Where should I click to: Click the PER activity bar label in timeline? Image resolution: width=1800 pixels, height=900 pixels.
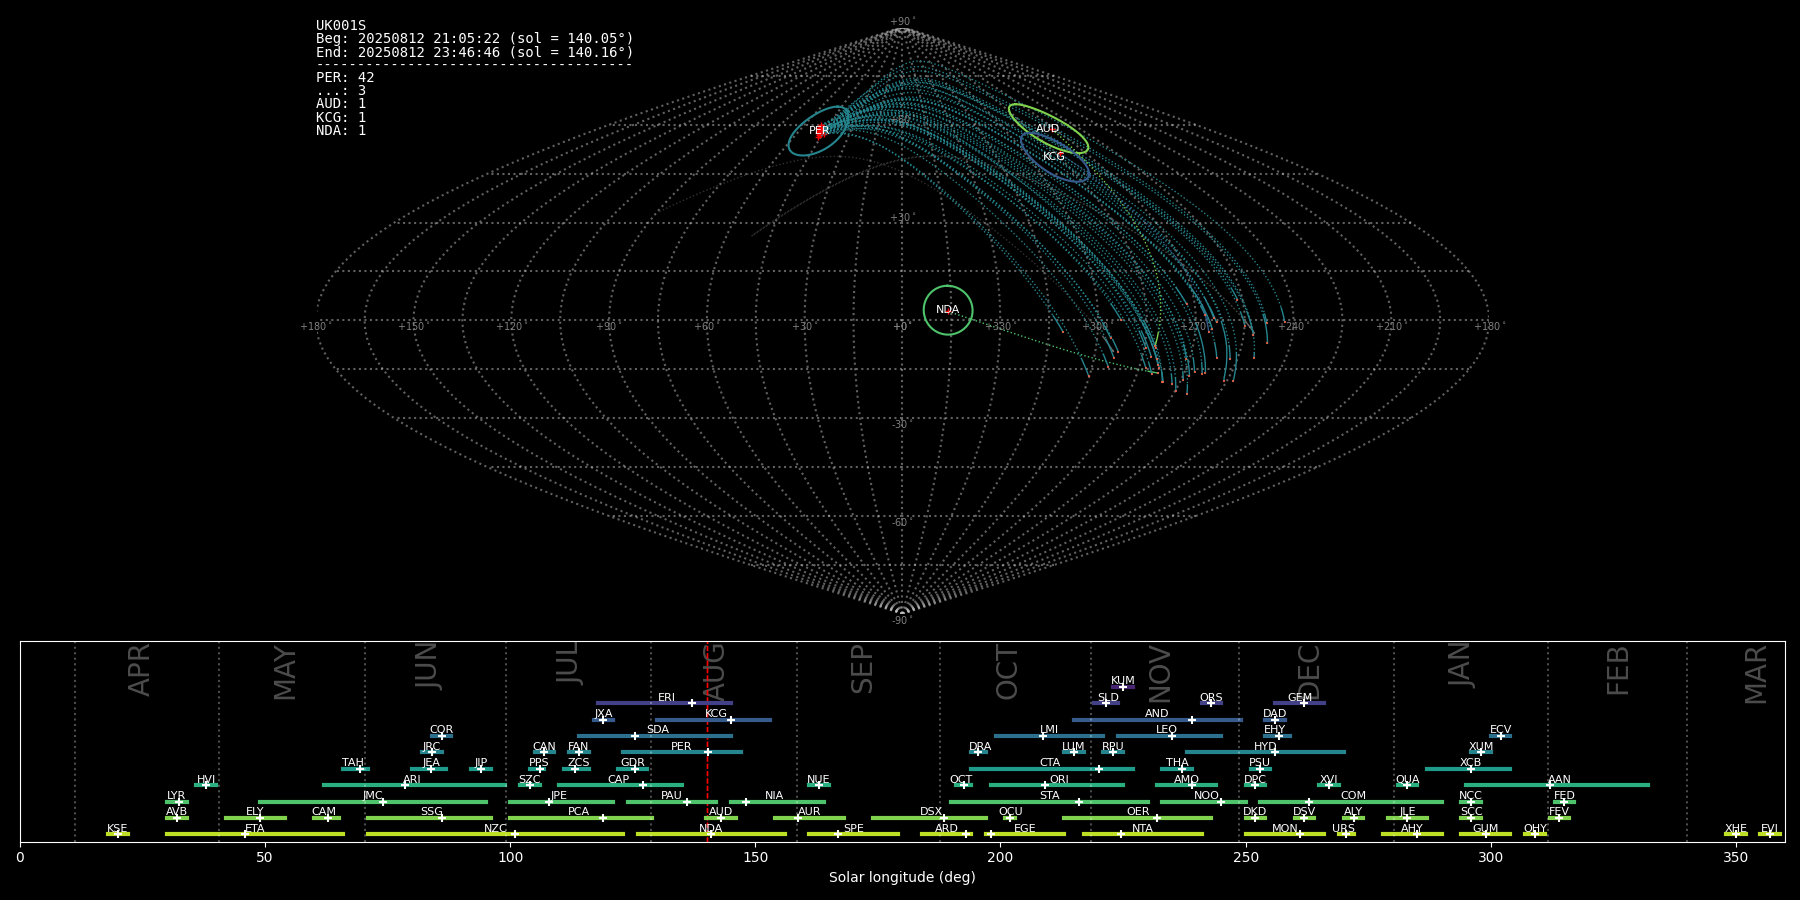tap(681, 747)
